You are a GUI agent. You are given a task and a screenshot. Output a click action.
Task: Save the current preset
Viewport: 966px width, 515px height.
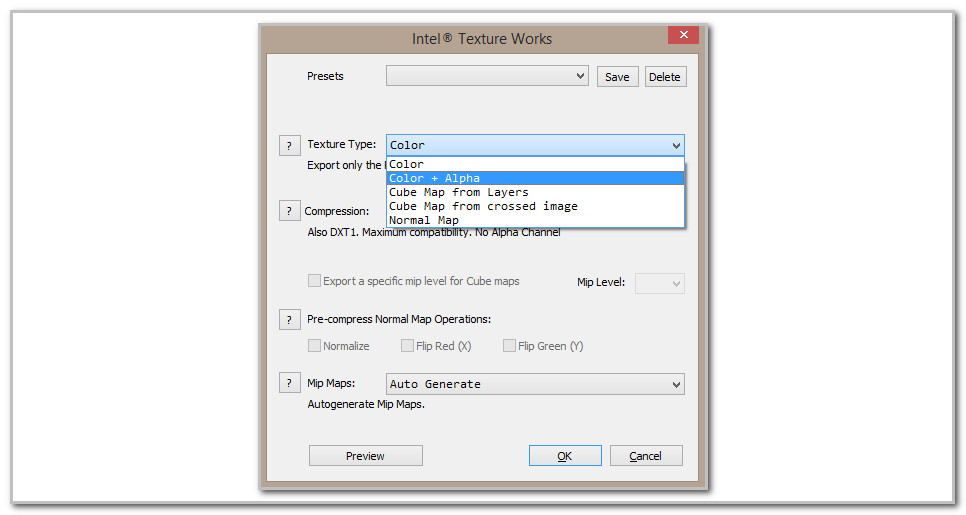coord(617,77)
